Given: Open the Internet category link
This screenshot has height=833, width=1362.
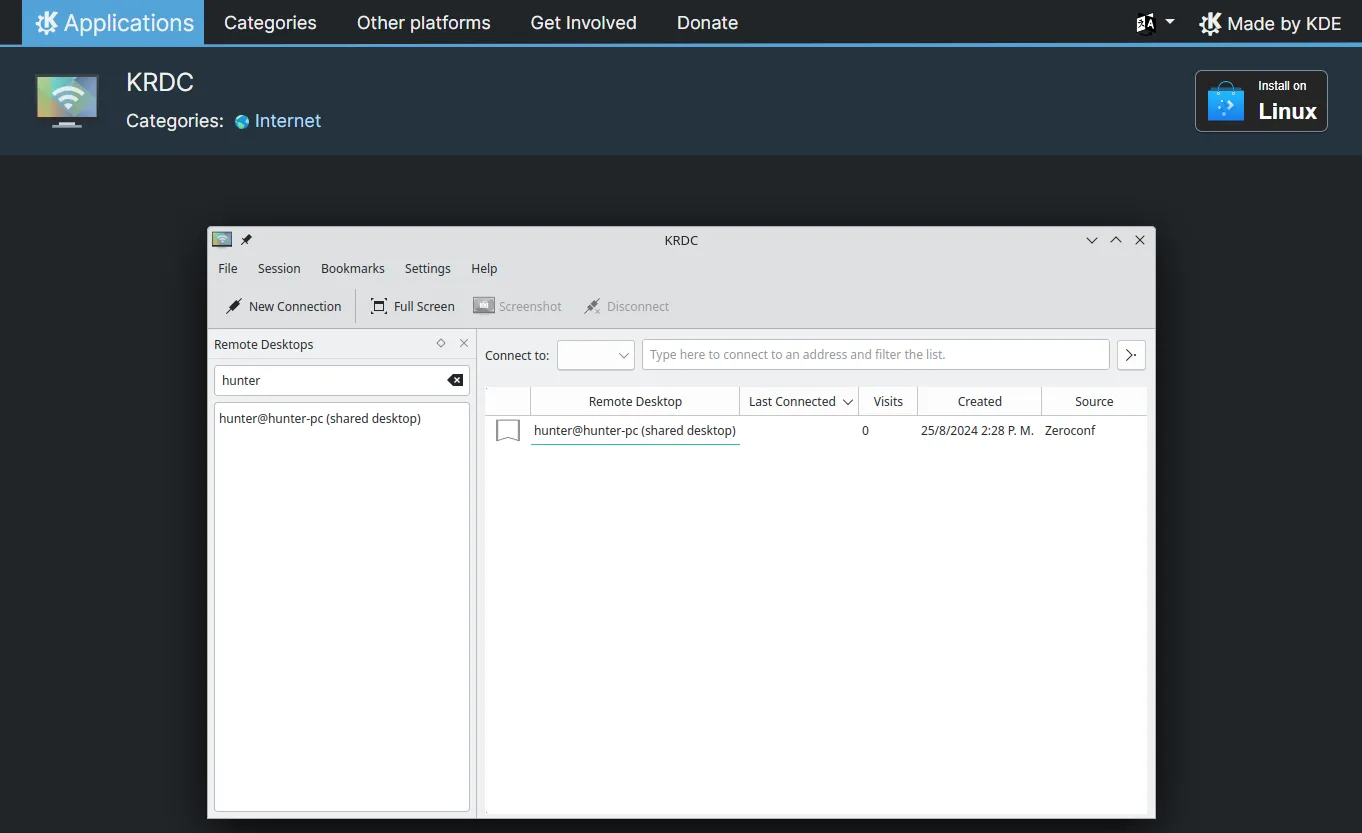Looking at the screenshot, I should [287, 121].
